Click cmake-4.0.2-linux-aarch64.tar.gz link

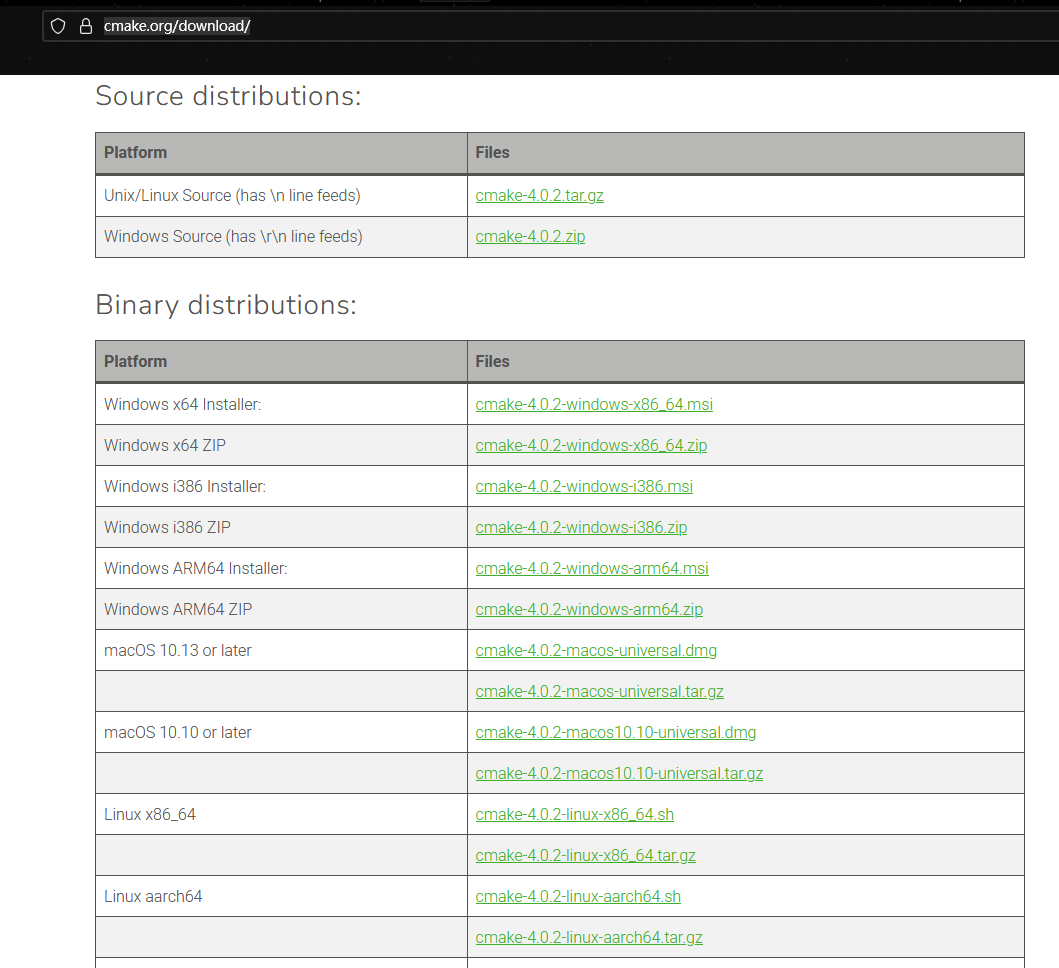click(588, 938)
